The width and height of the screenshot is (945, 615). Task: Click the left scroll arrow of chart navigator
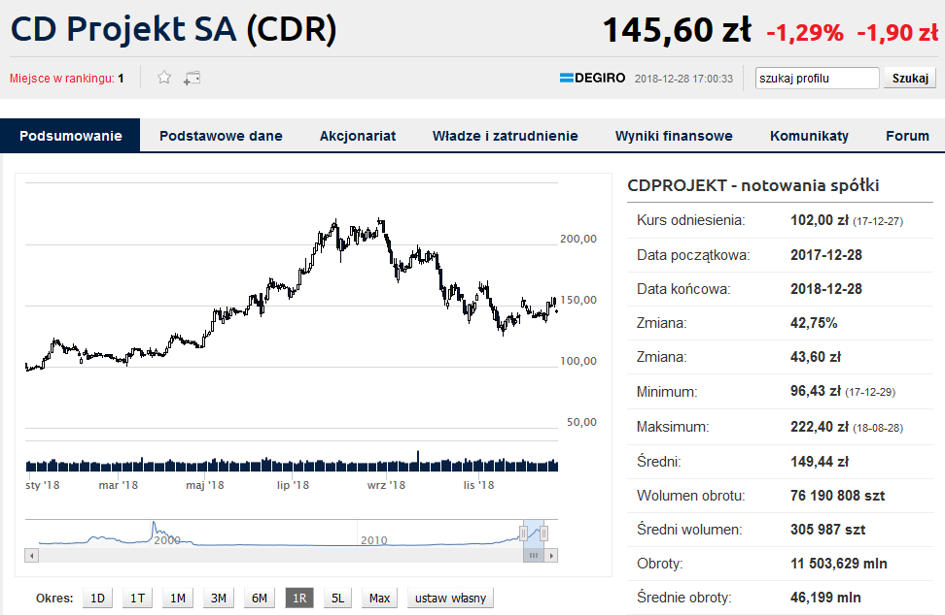tap(31, 555)
